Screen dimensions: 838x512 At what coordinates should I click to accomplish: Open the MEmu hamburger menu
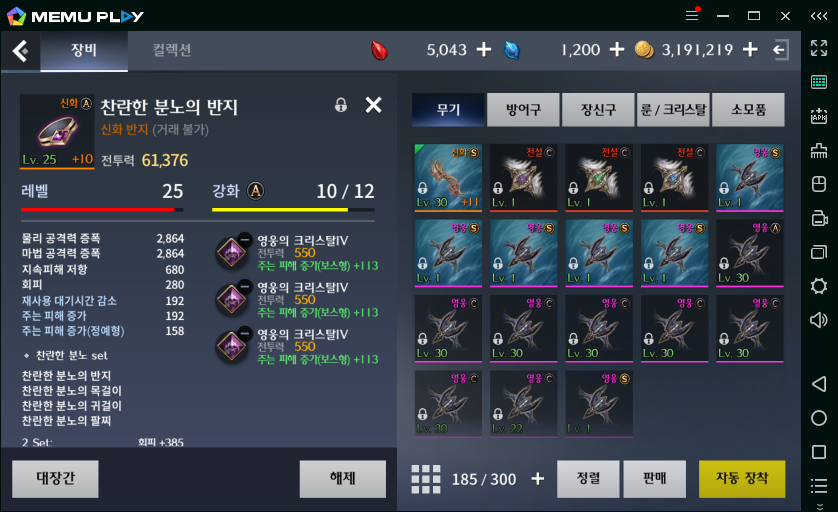coord(692,15)
